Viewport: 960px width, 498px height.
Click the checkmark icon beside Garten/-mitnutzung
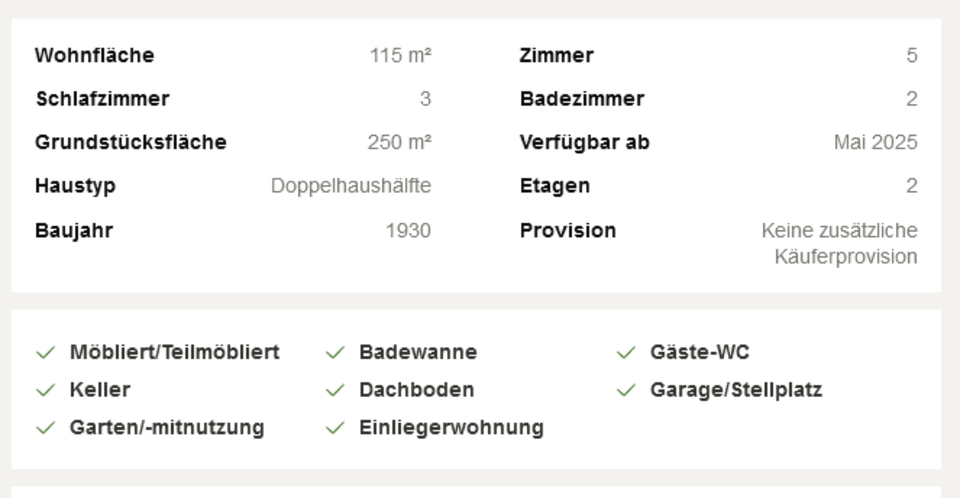click(x=46, y=428)
